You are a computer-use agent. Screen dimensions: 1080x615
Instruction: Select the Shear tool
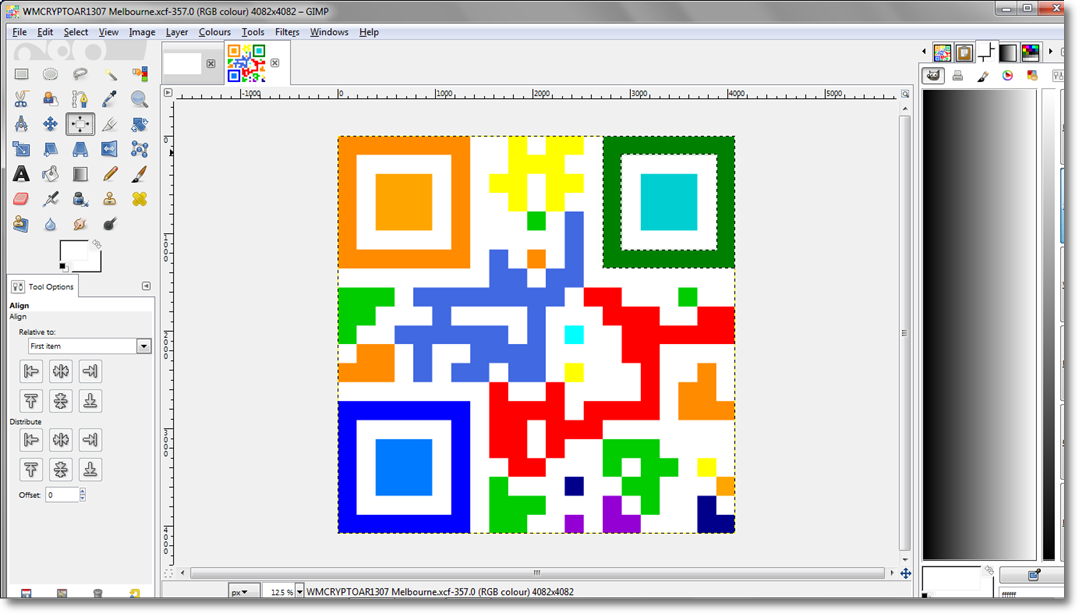pos(50,149)
